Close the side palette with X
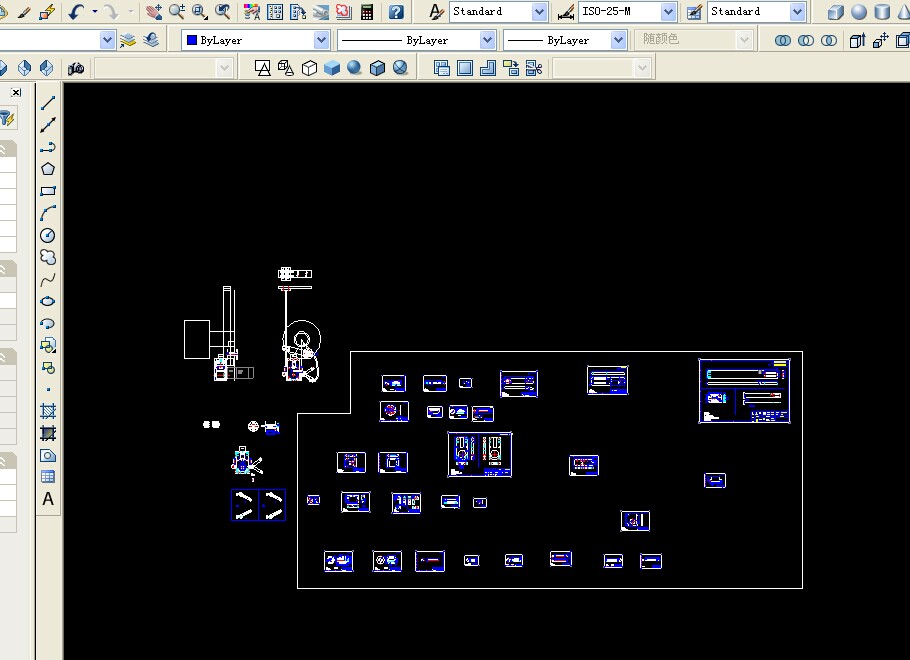Screen dimensions: 910x660 [16, 92]
